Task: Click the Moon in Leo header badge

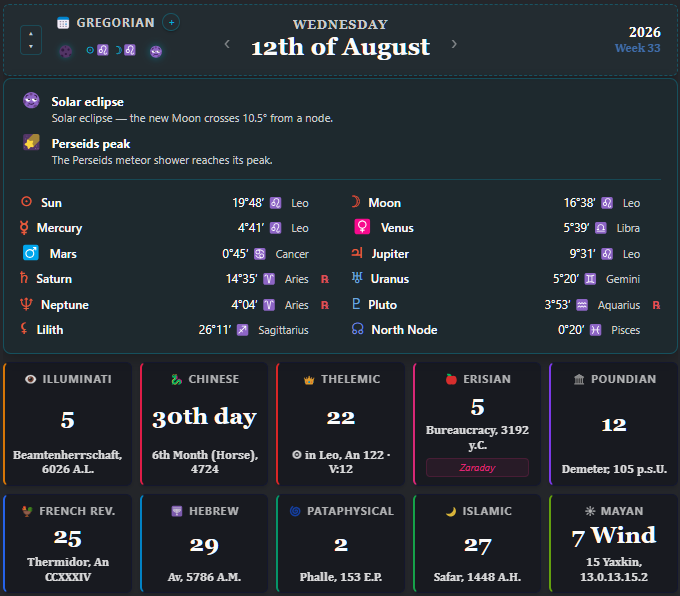Action: [126, 50]
